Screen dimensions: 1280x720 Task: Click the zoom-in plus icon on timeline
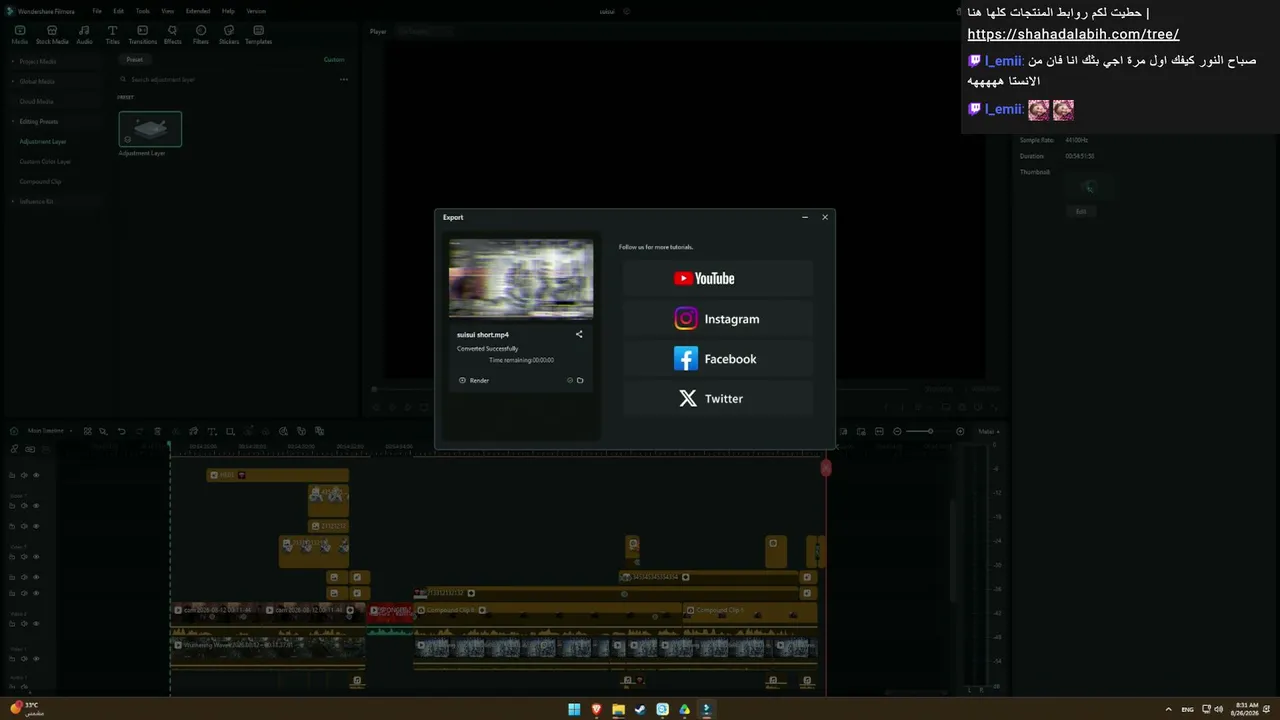coord(960,431)
